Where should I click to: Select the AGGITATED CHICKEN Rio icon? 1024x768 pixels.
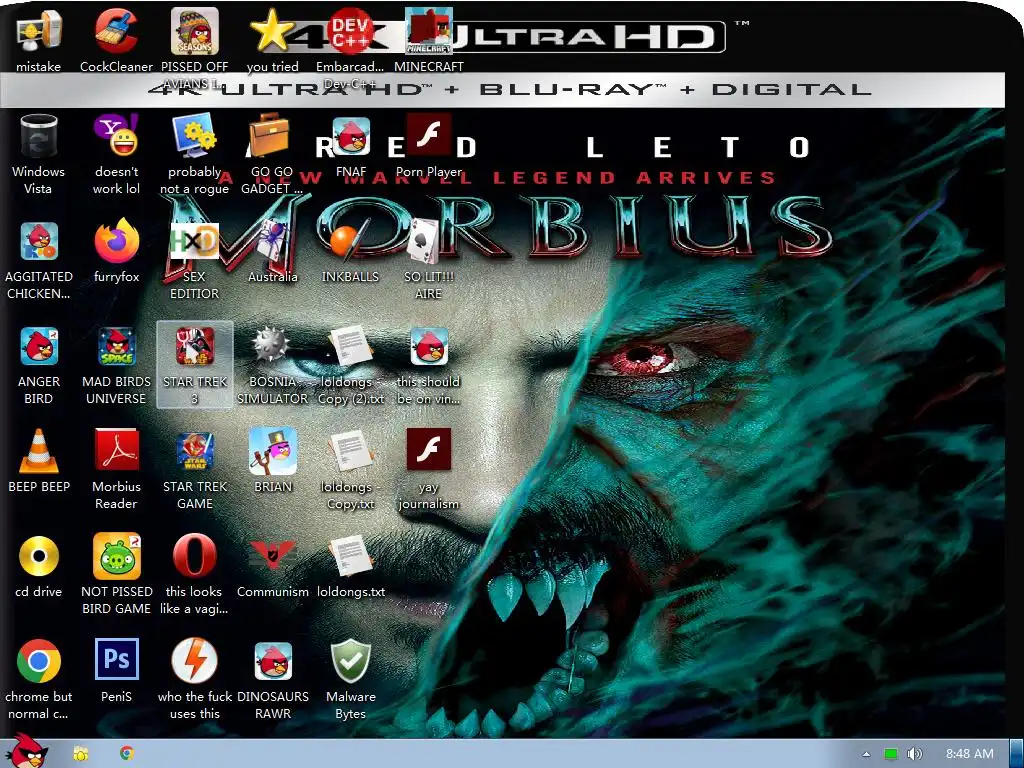pos(39,242)
